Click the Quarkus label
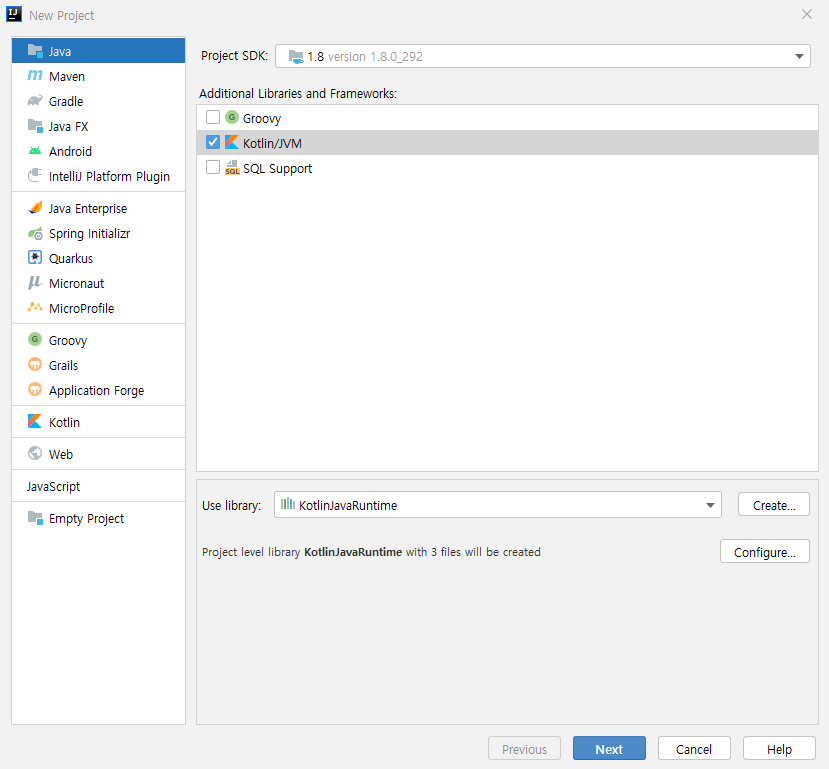Viewport: 829px width, 769px height. (x=71, y=259)
